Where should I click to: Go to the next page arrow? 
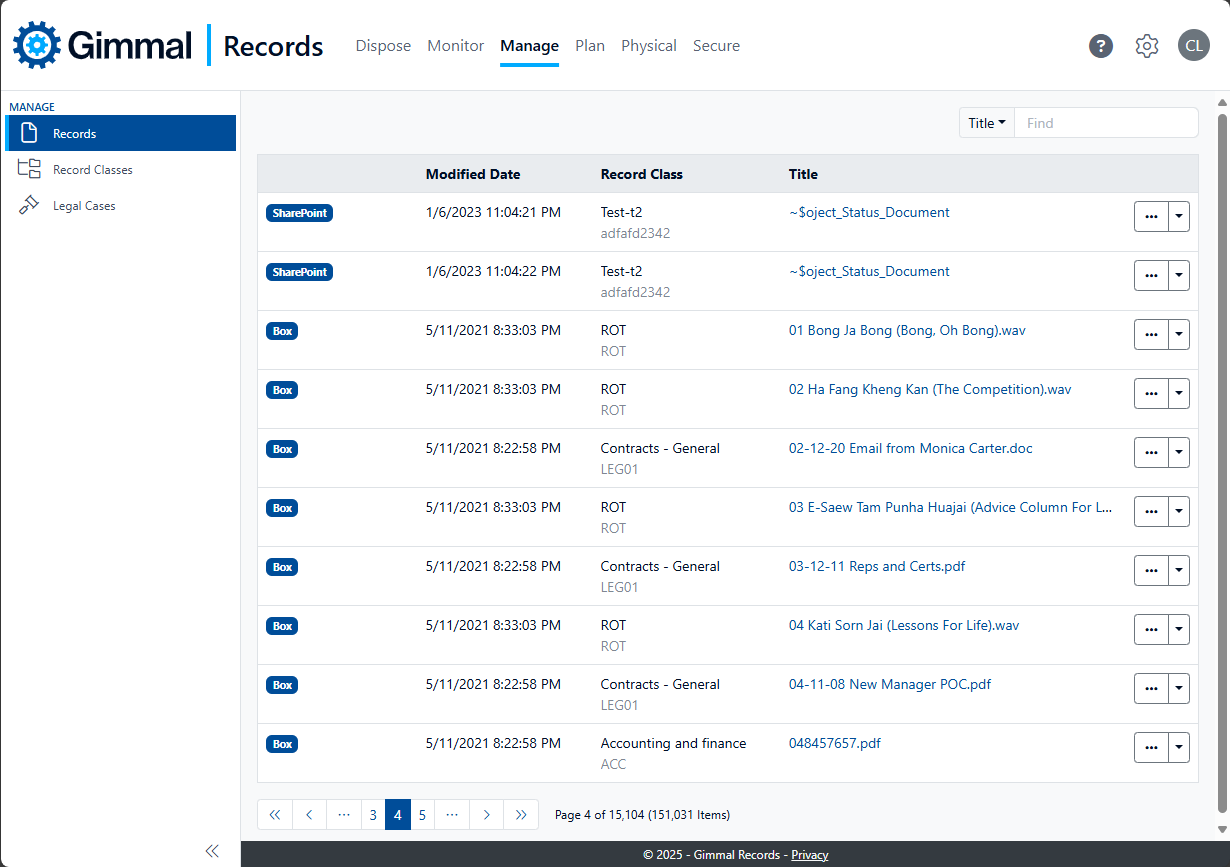486,815
